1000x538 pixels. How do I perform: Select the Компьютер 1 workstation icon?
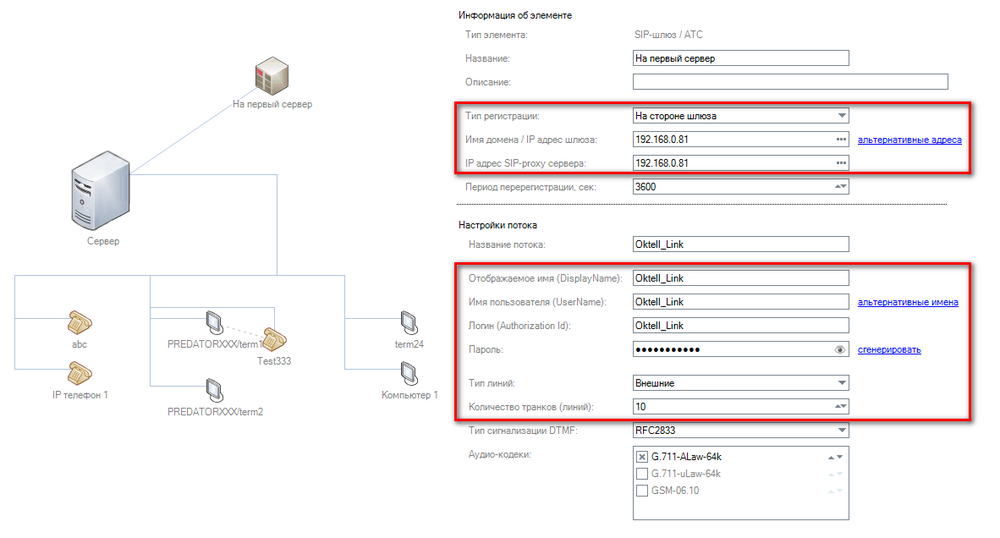[x=408, y=374]
